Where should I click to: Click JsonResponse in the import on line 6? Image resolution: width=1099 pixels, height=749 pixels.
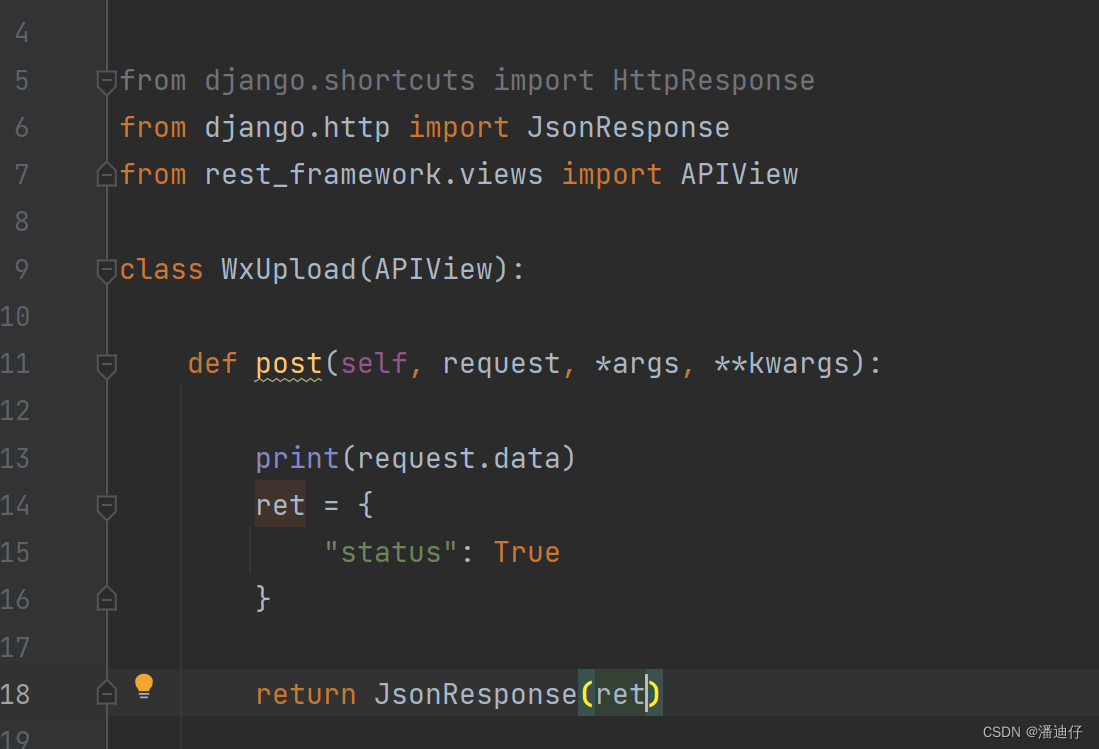click(627, 127)
